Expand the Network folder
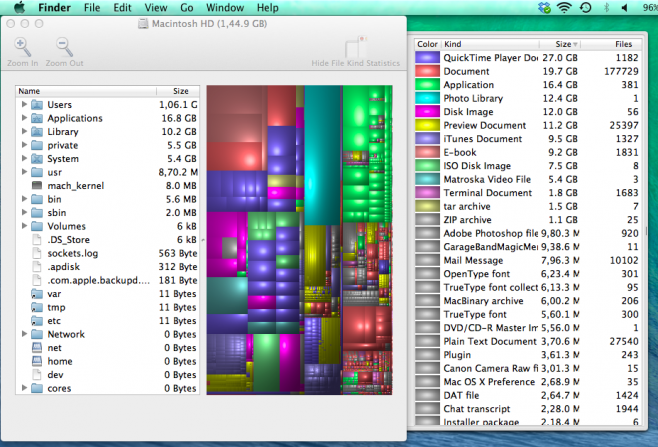The width and height of the screenshot is (658, 447). tap(24, 334)
